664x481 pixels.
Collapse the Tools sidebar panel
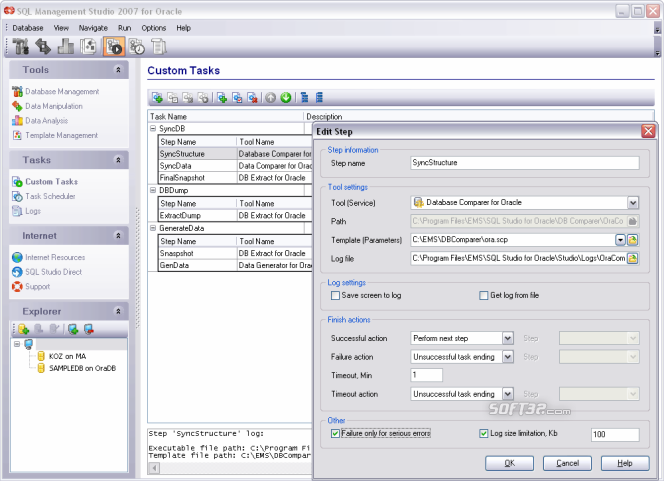(x=118, y=70)
